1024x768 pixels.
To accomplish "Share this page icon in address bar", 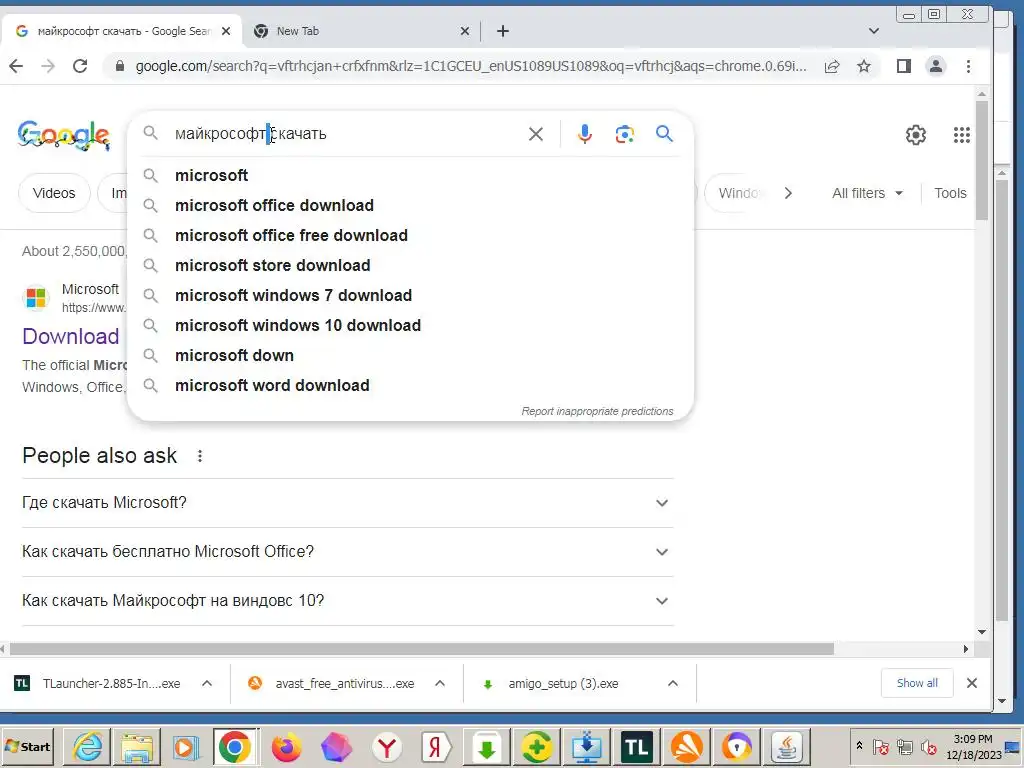I will [x=832, y=66].
